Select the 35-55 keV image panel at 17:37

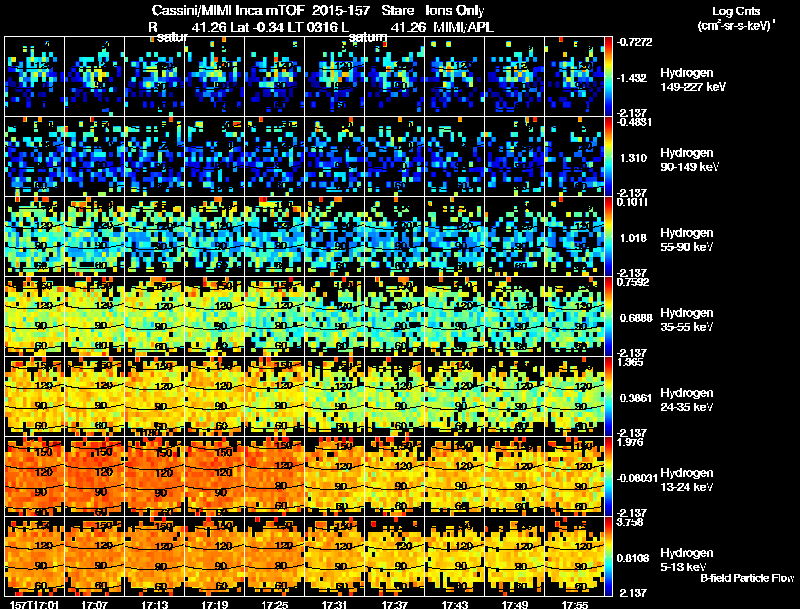[x=394, y=316]
